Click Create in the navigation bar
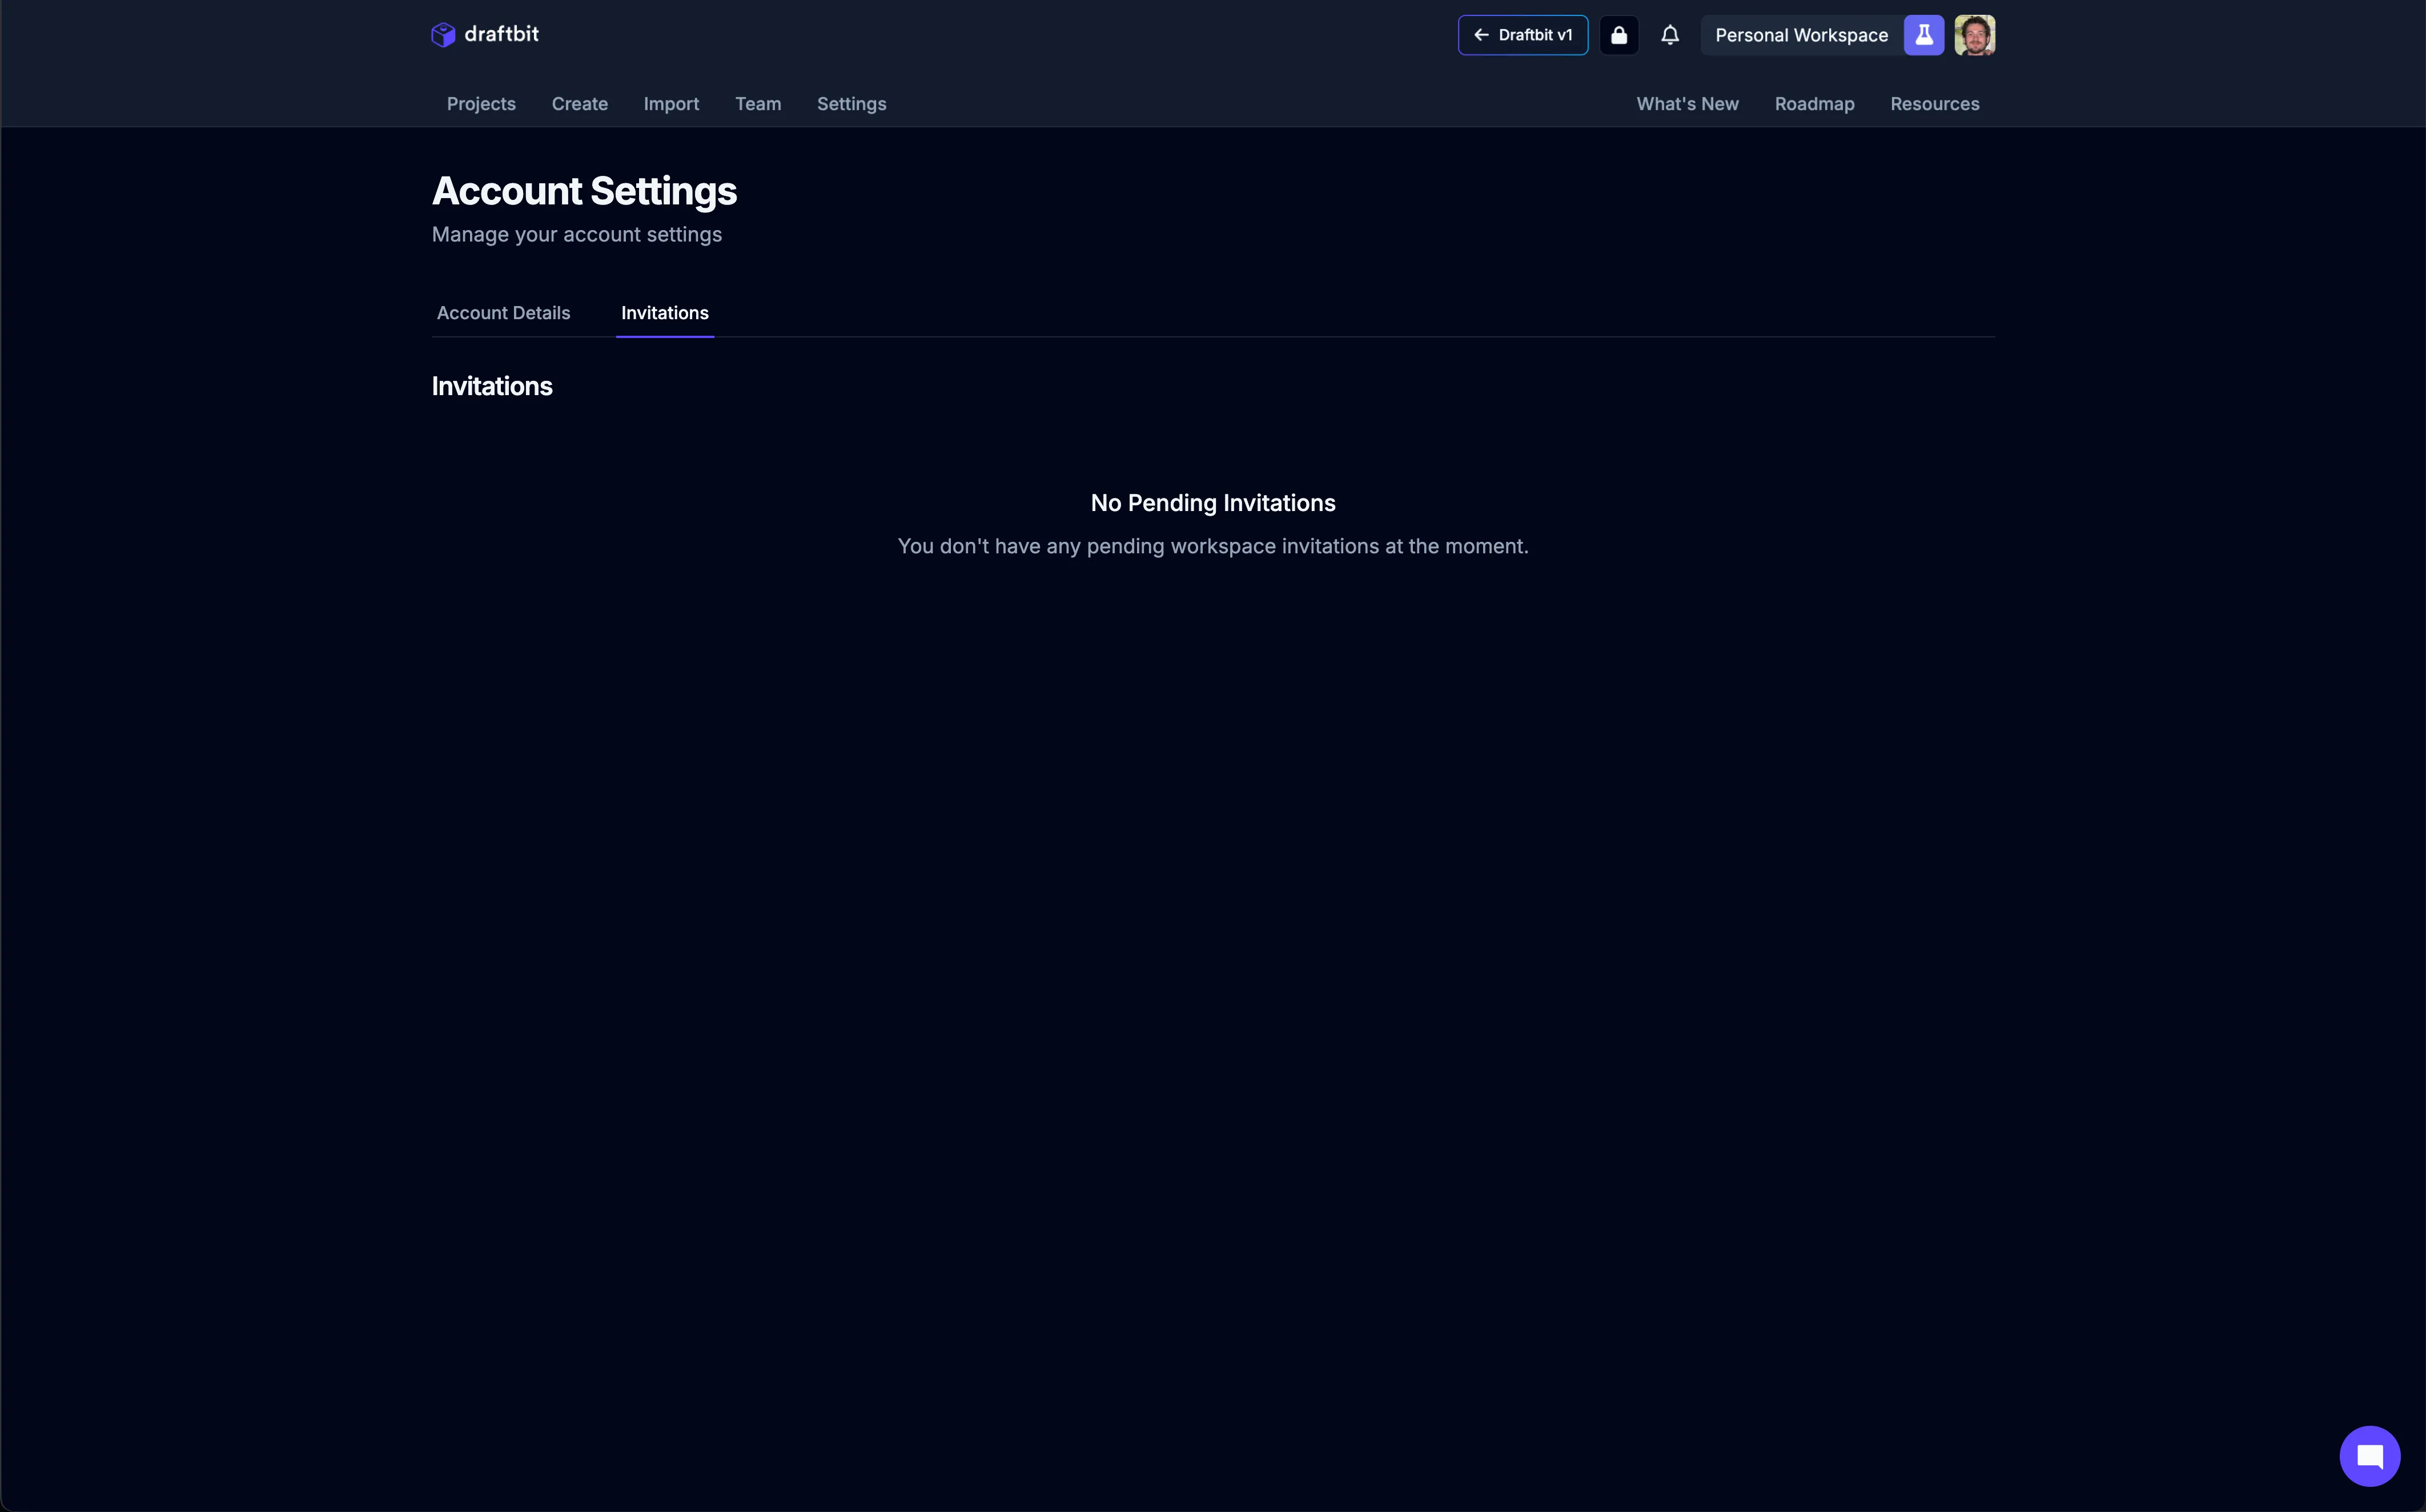2426x1512 pixels. point(580,104)
